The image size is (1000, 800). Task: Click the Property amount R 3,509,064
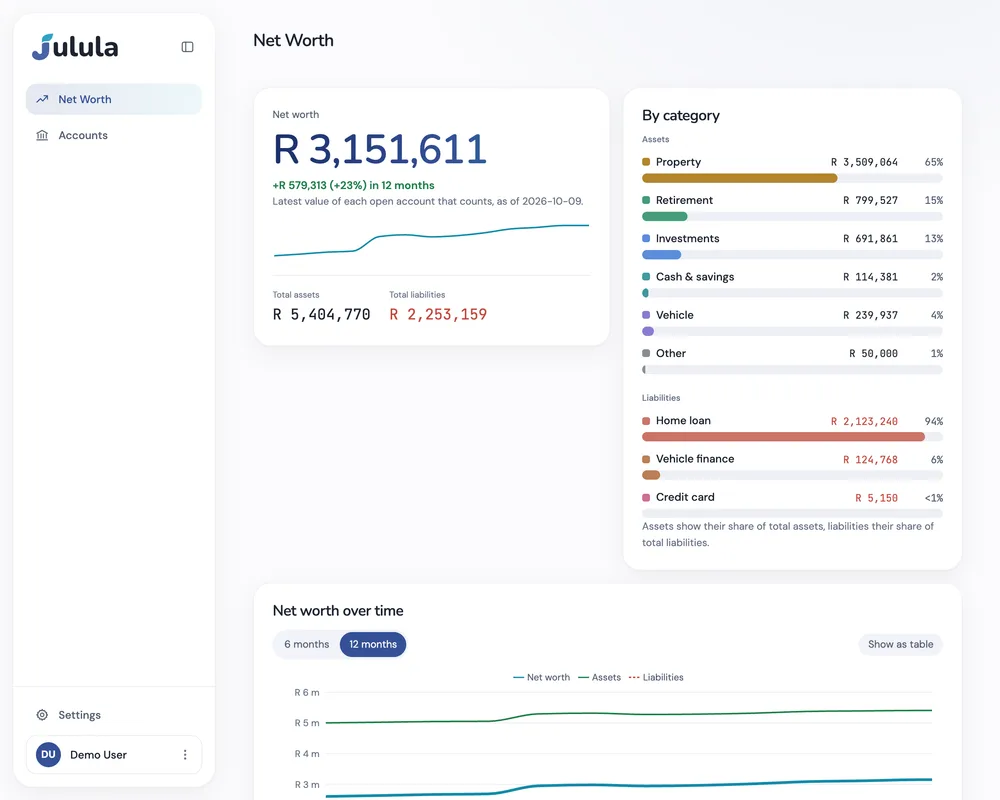click(x=864, y=162)
